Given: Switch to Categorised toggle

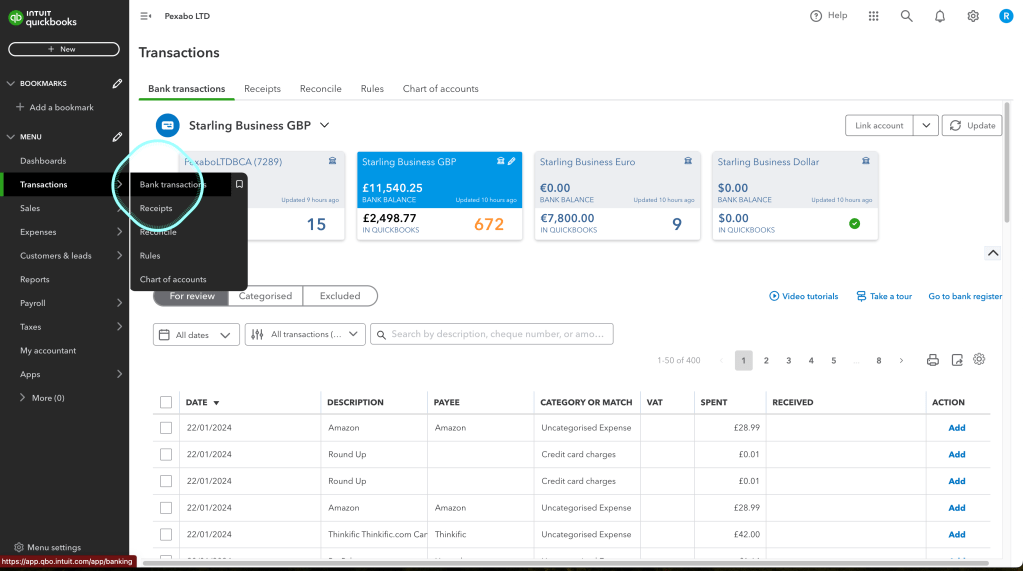Looking at the screenshot, I should pos(265,296).
